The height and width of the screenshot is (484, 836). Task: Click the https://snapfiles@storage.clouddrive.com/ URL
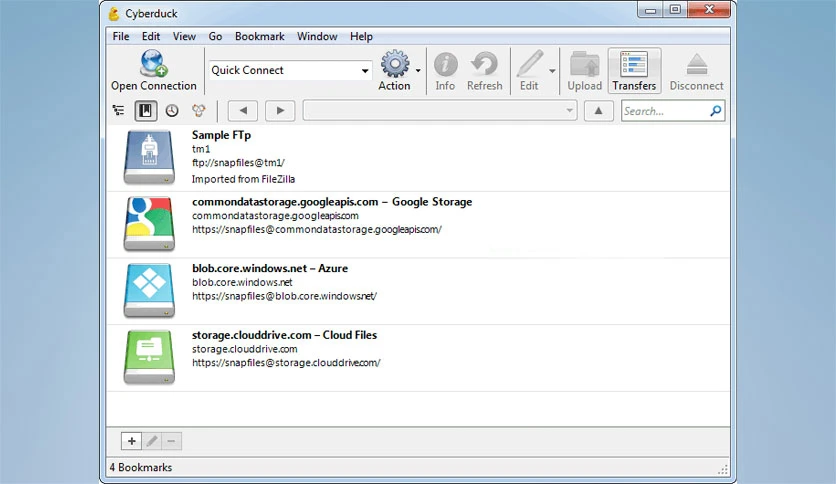[x=286, y=362]
